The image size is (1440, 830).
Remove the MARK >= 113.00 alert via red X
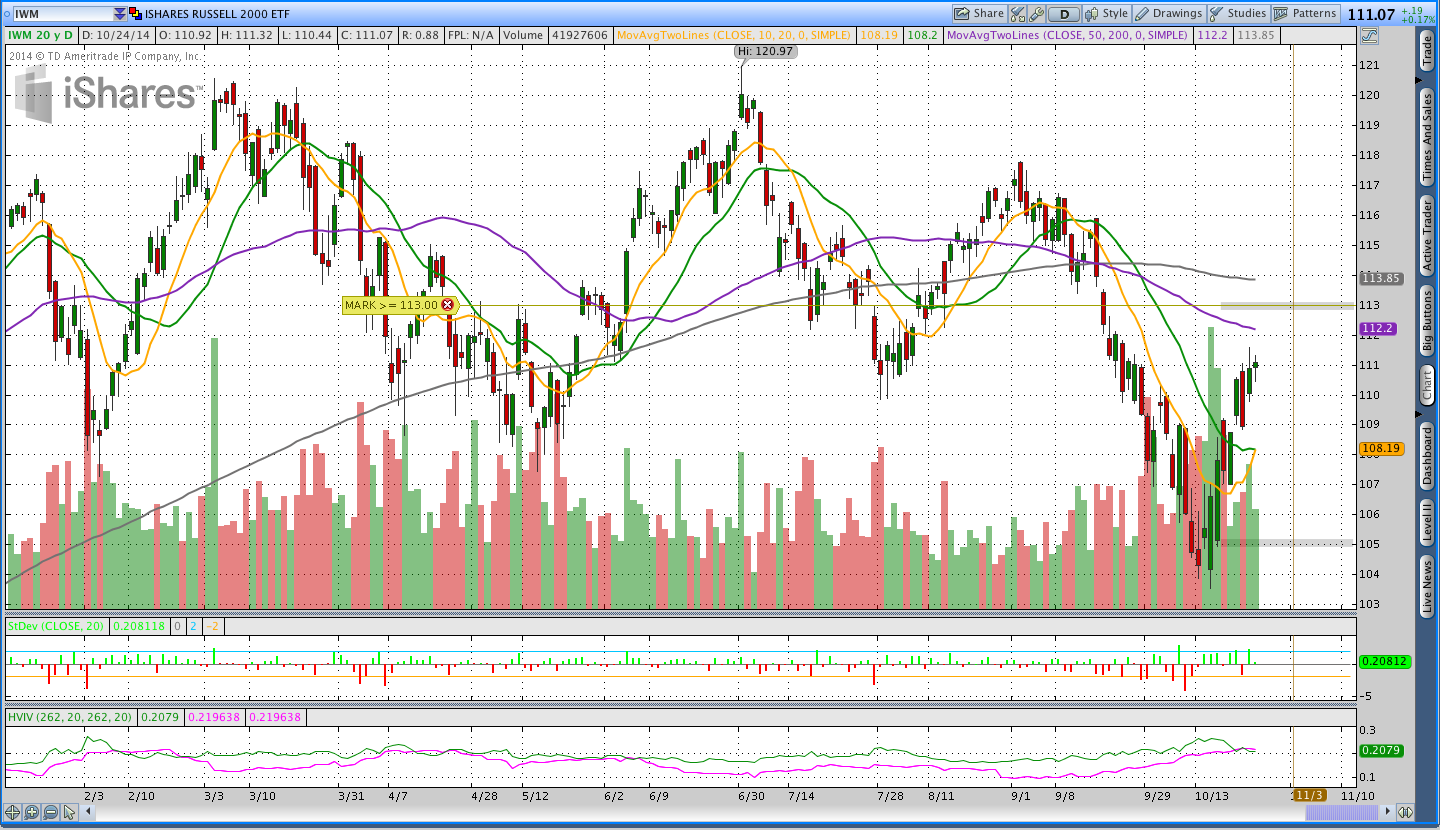pyautogui.click(x=447, y=305)
